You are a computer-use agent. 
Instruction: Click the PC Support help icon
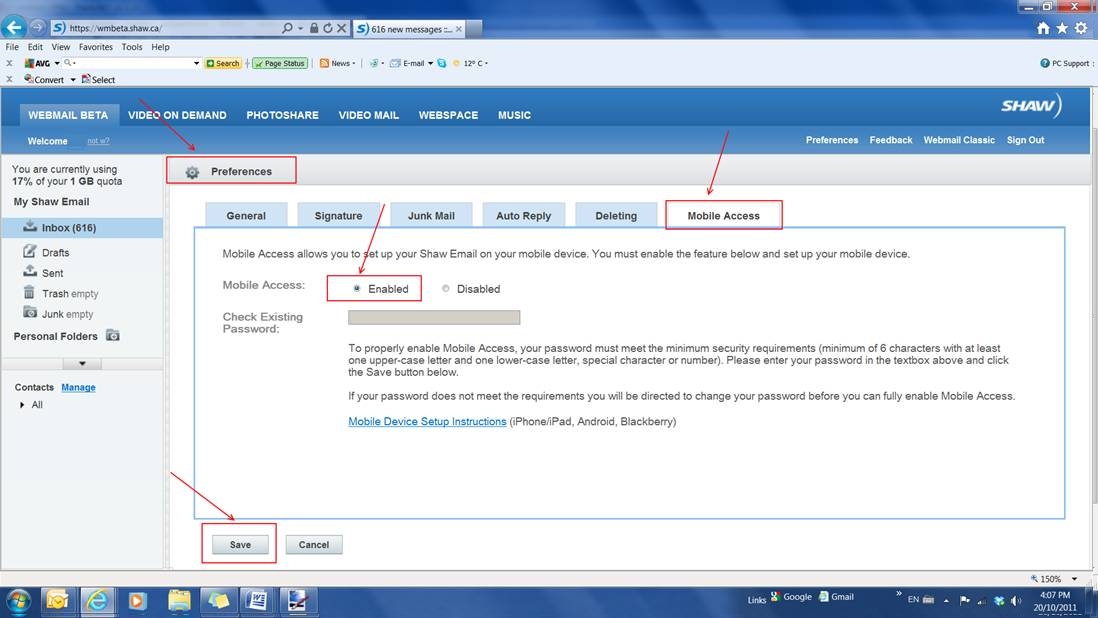click(x=1045, y=63)
